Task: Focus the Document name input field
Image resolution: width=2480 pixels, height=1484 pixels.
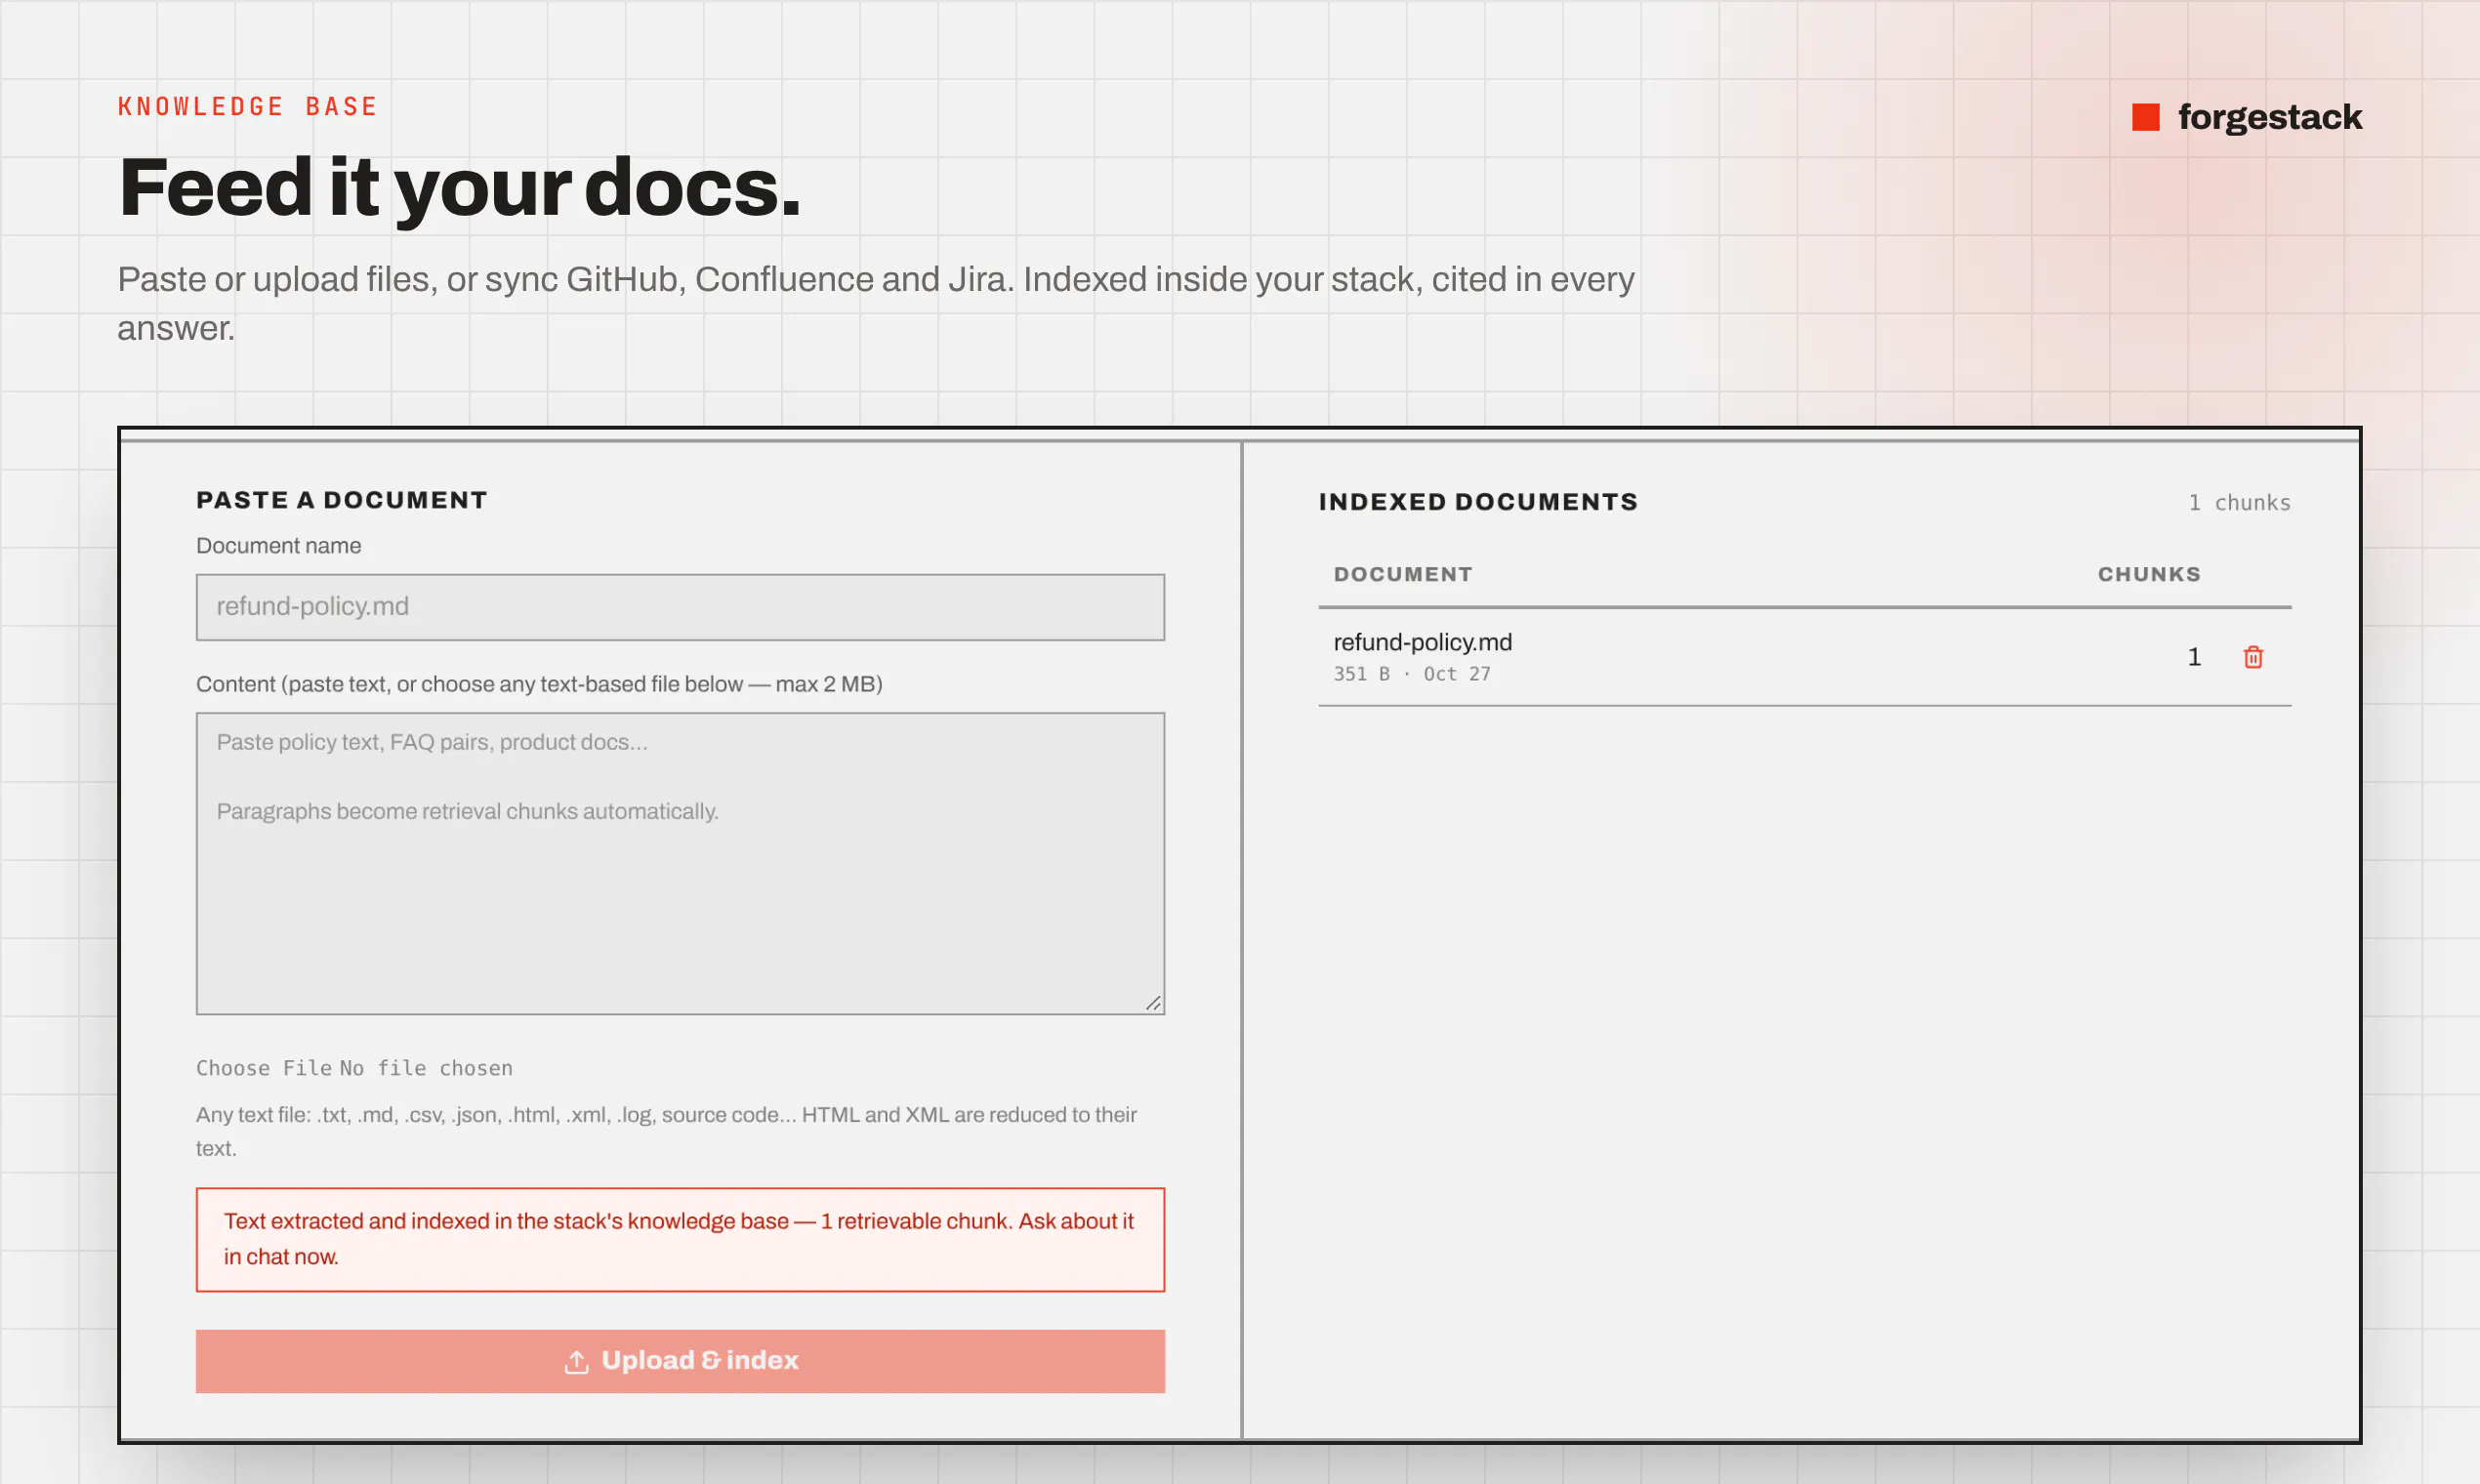Action: [x=680, y=607]
